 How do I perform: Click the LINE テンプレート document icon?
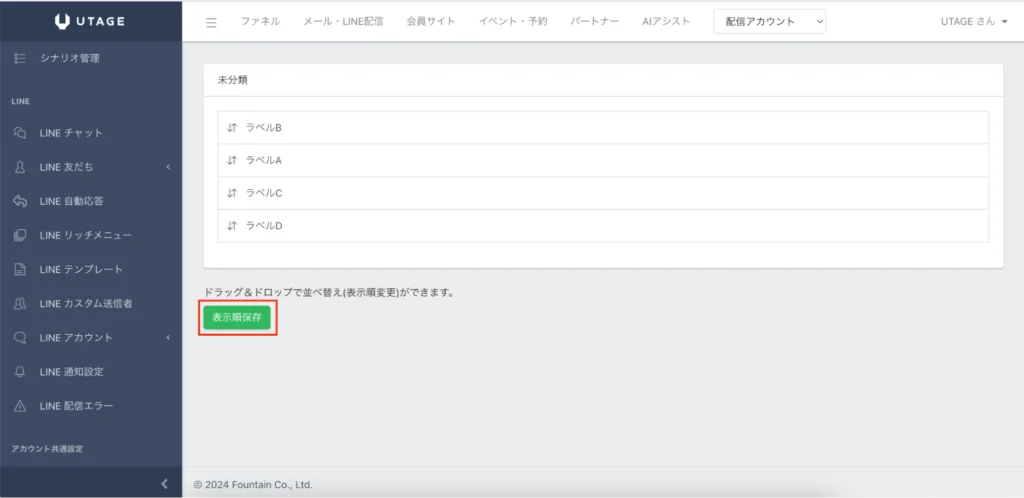click(20, 269)
